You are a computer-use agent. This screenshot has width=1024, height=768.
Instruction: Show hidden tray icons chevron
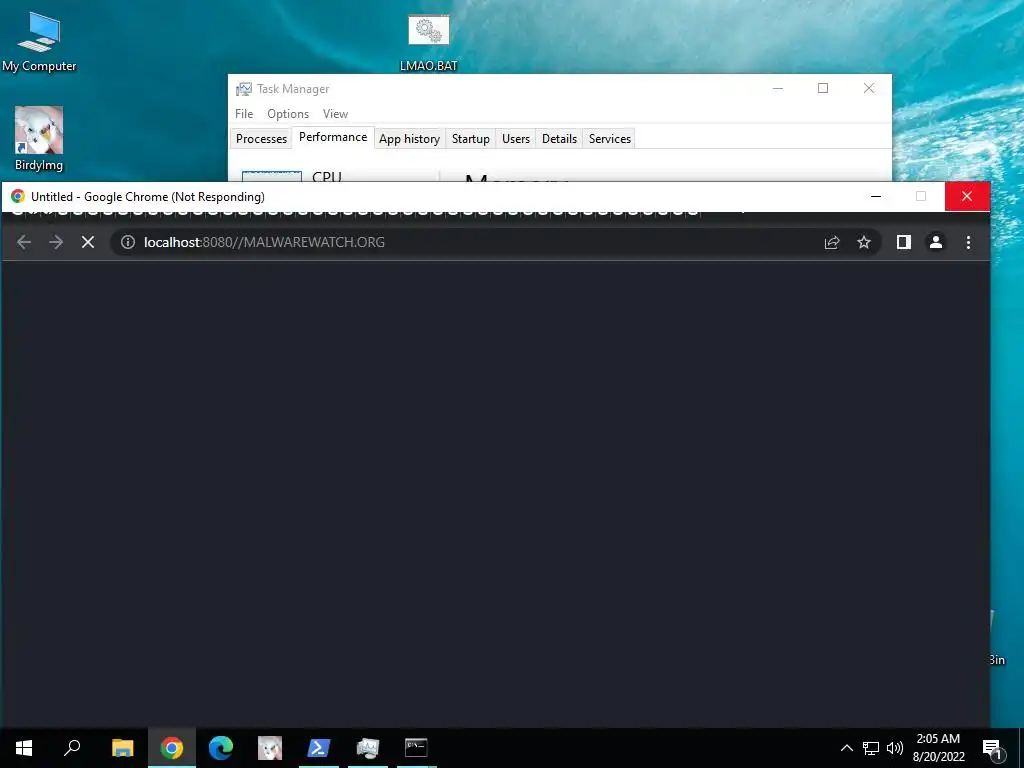[846, 748]
